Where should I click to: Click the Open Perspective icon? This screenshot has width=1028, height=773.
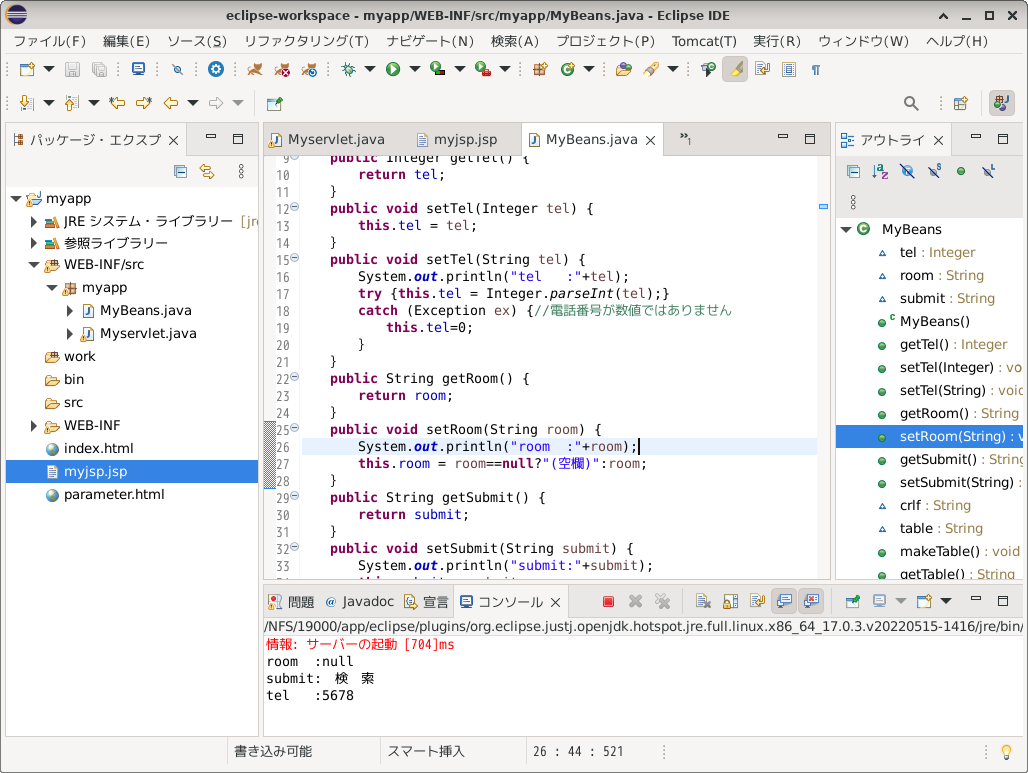(x=960, y=103)
